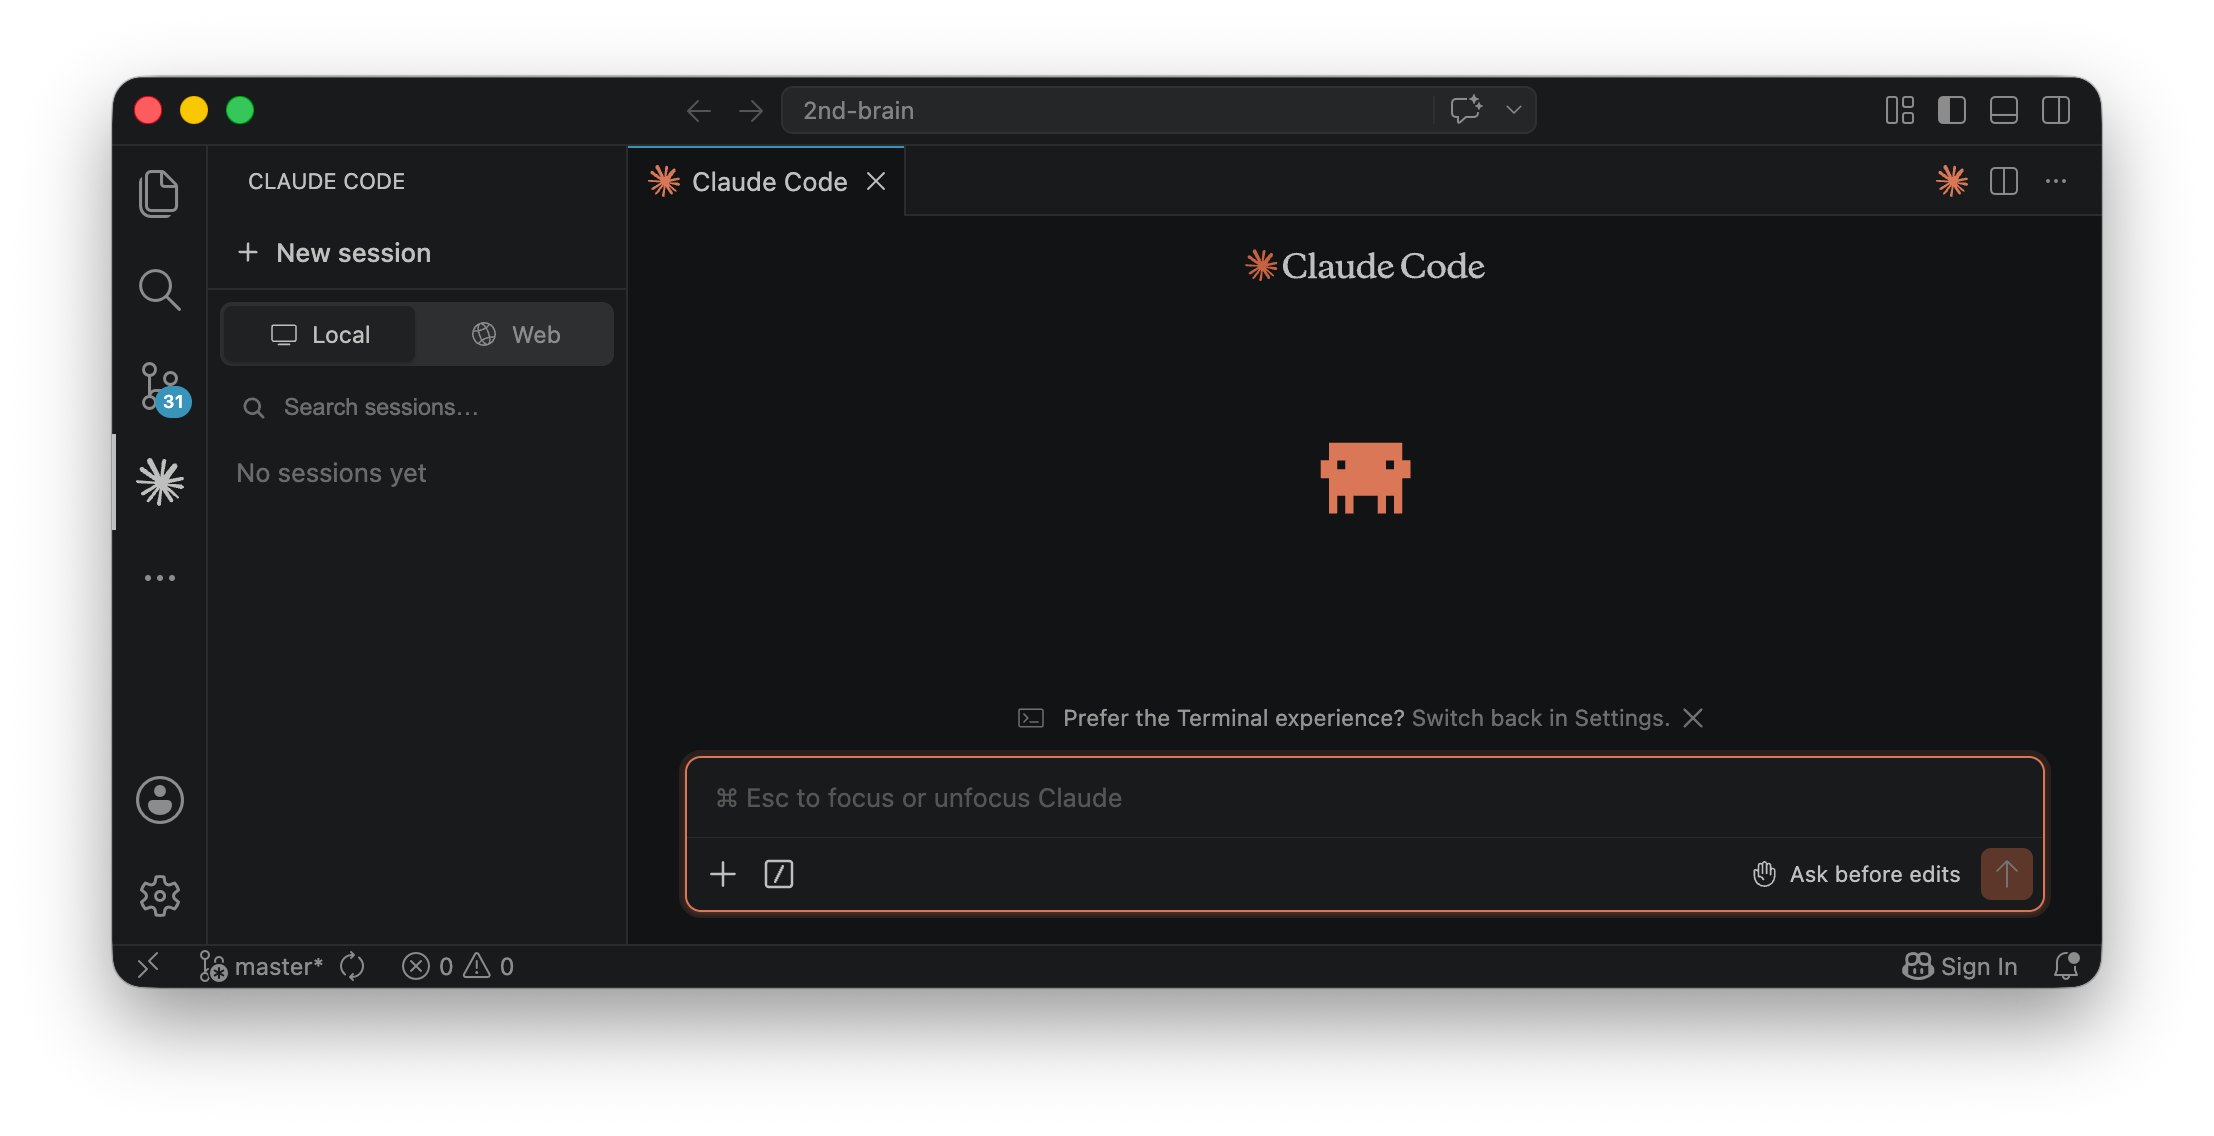
Task: Go forward with the right arrow
Action: pyautogui.click(x=751, y=110)
